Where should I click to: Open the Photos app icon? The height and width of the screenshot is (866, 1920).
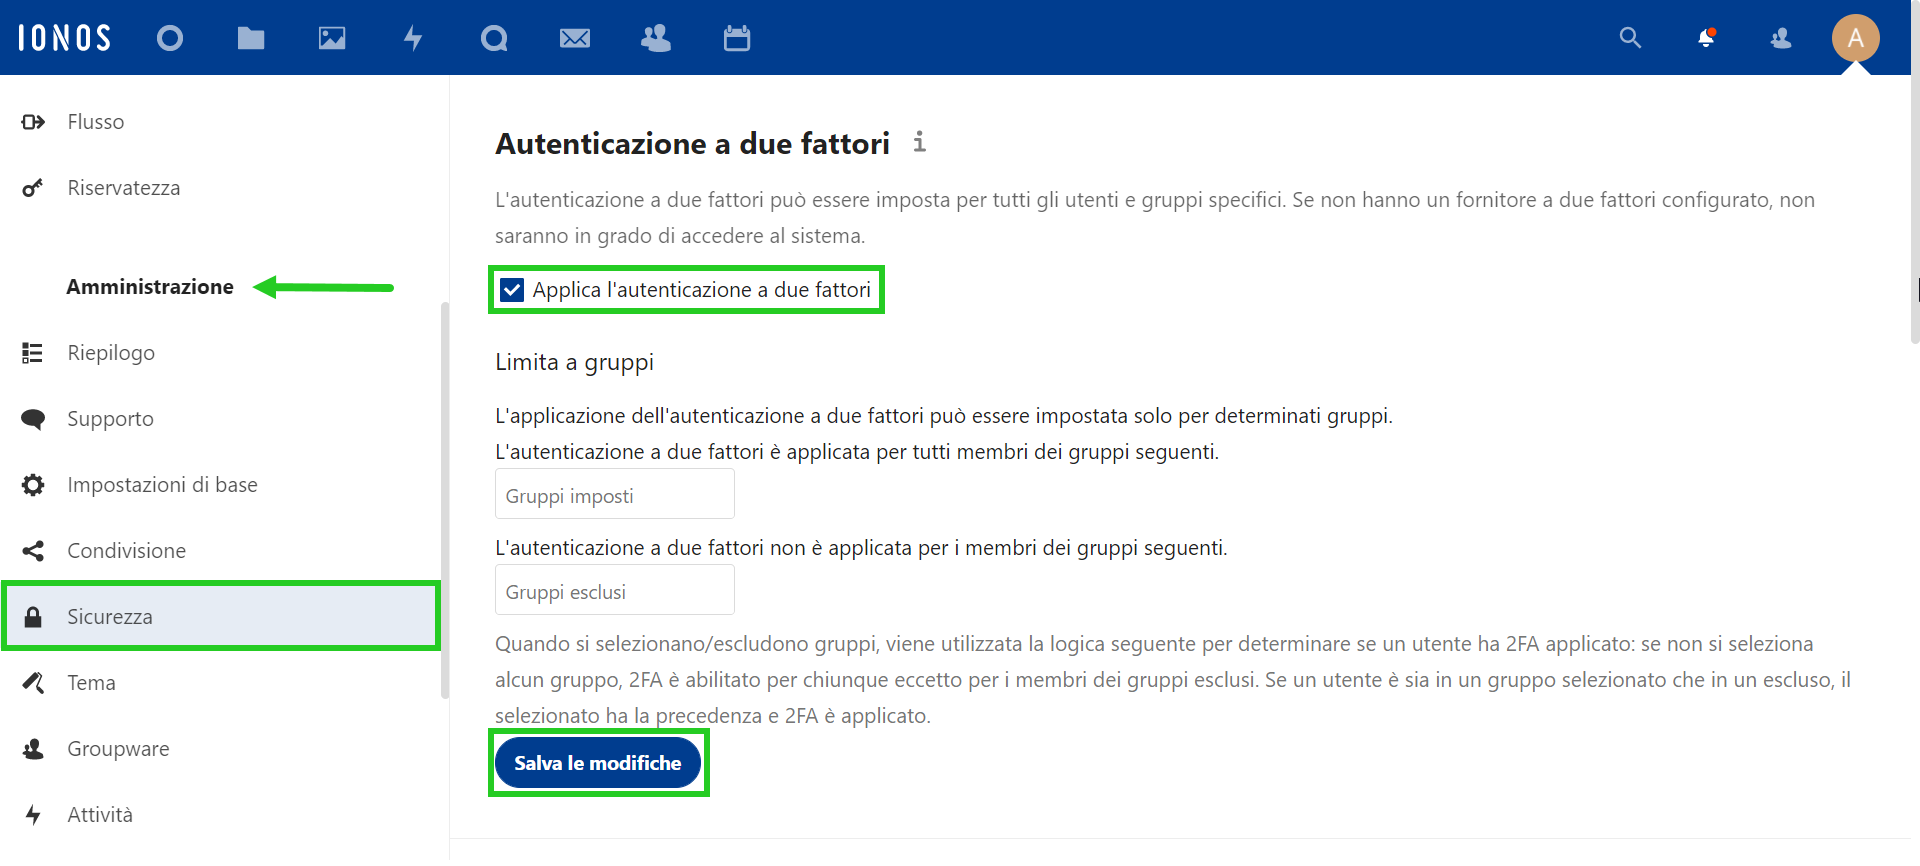[x=332, y=38]
